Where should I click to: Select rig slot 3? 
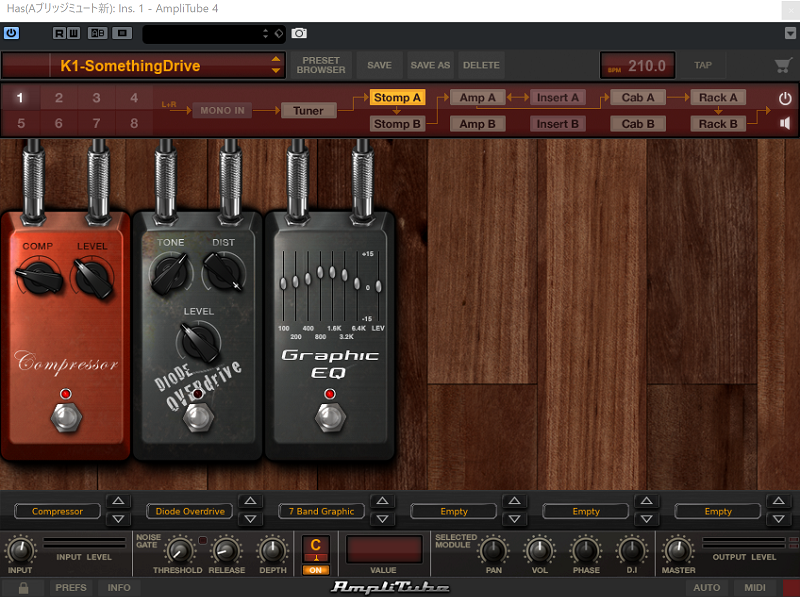(96, 97)
